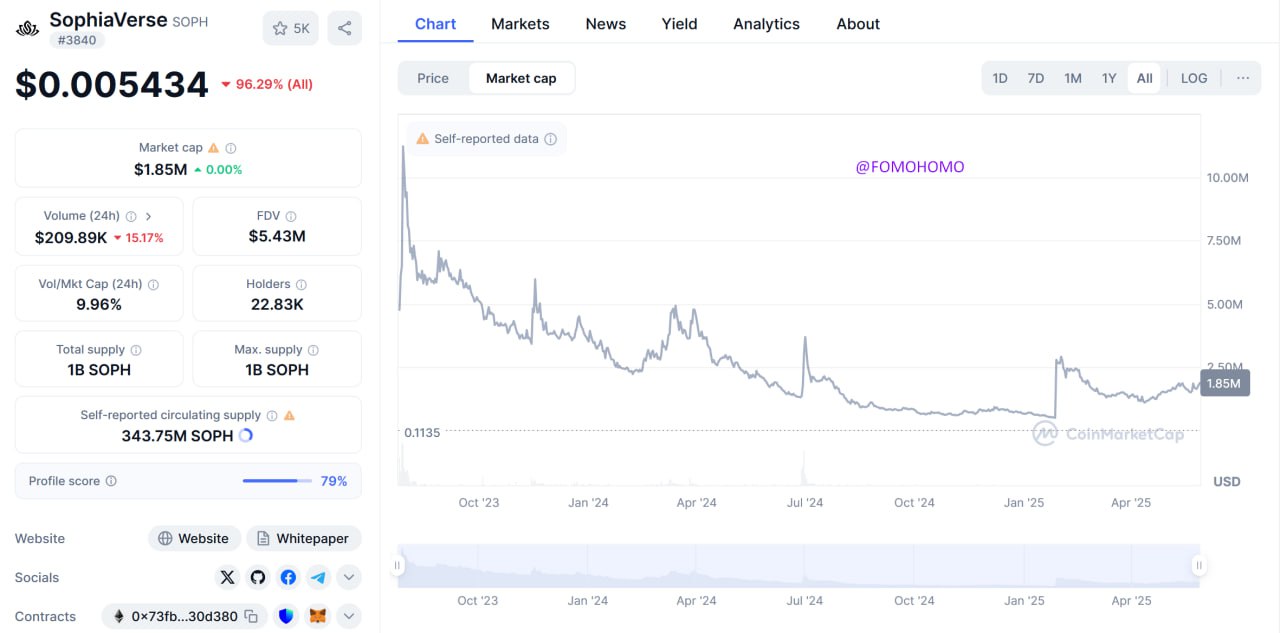Screen dimensions: 1280x633
Task: Open the Holders info icon
Action: click(x=301, y=284)
